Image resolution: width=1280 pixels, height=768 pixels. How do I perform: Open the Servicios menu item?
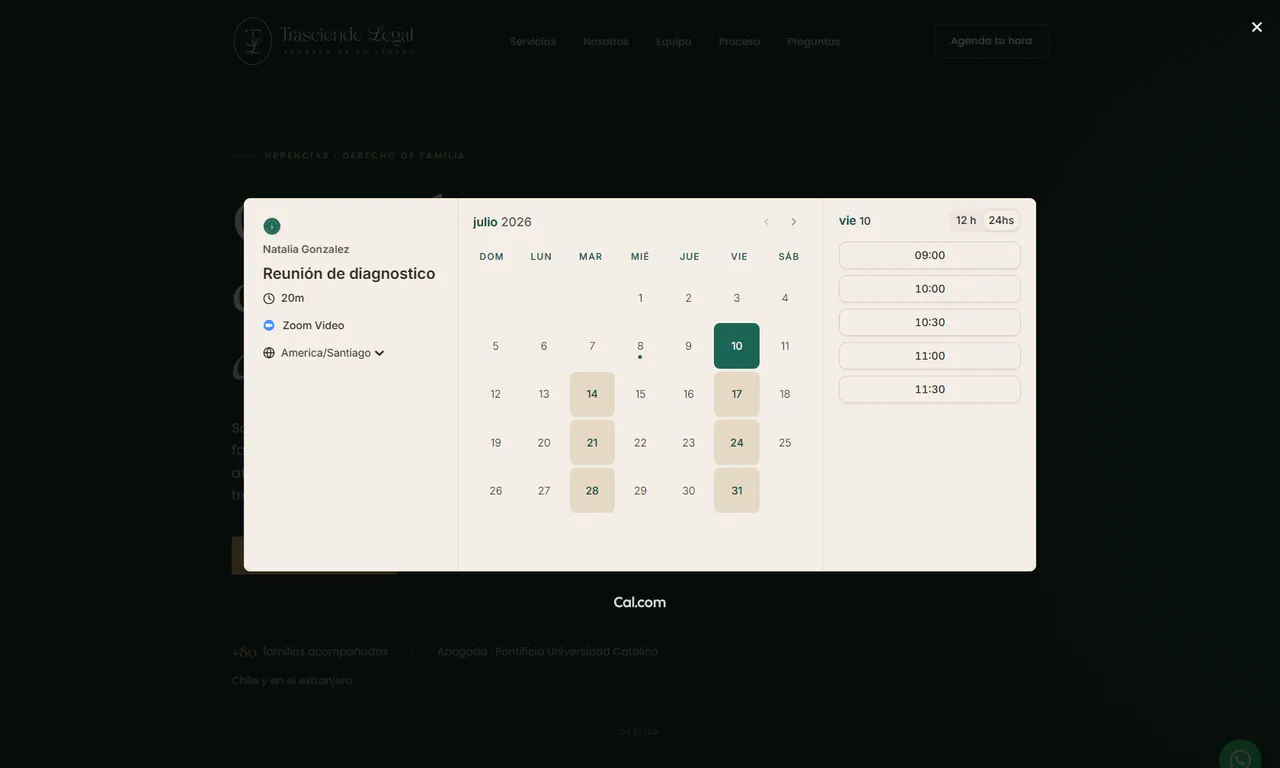(x=533, y=41)
